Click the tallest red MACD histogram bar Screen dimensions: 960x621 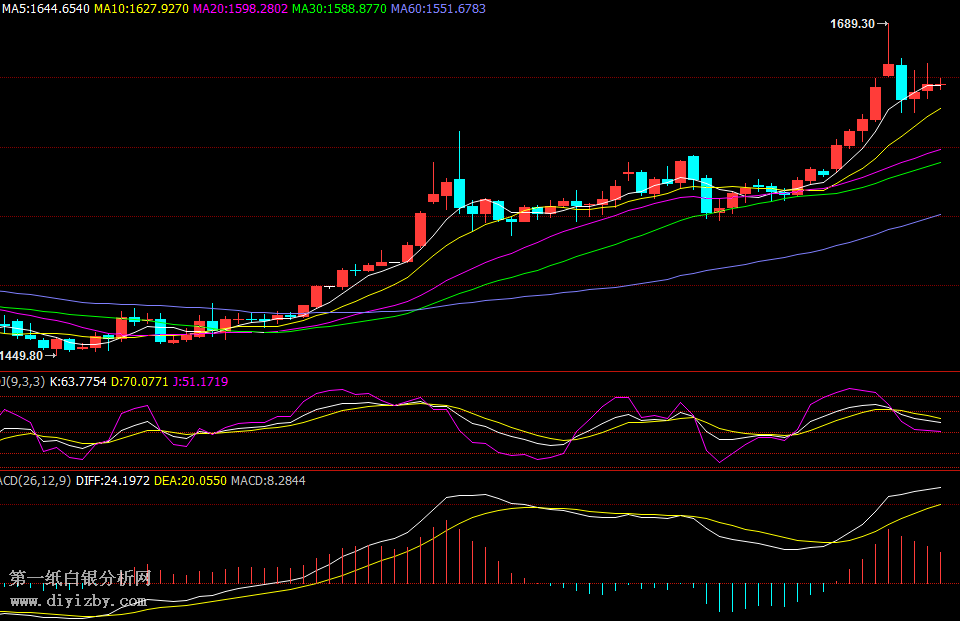(x=888, y=556)
